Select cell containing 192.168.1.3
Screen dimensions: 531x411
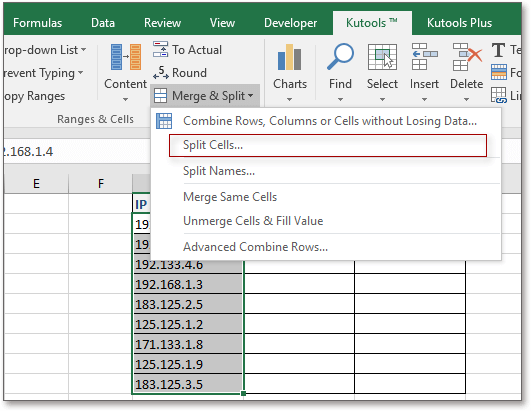[x=188, y=284]
